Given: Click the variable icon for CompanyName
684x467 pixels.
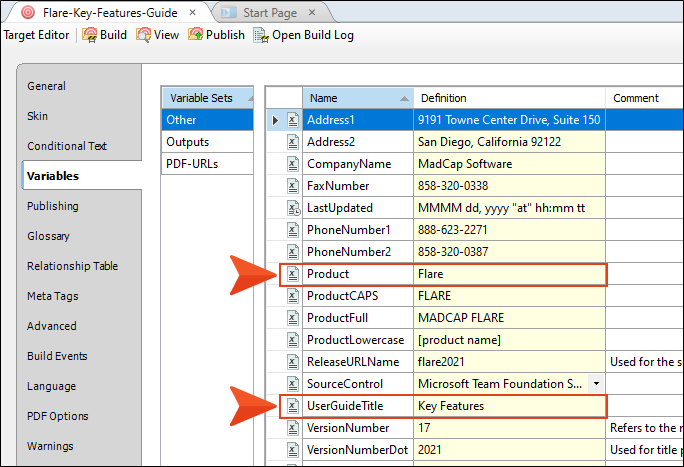Looking at the screenshot, I should point(293,164).
